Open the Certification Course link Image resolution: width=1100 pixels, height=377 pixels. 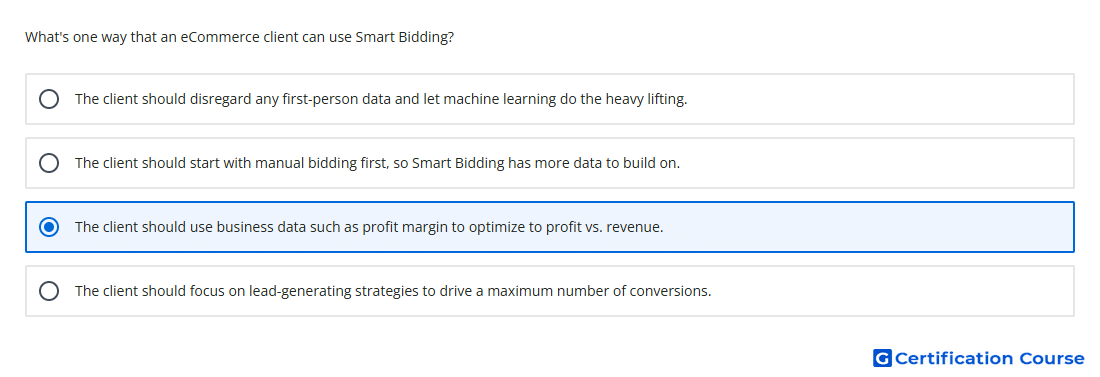(x=979, y=358)
